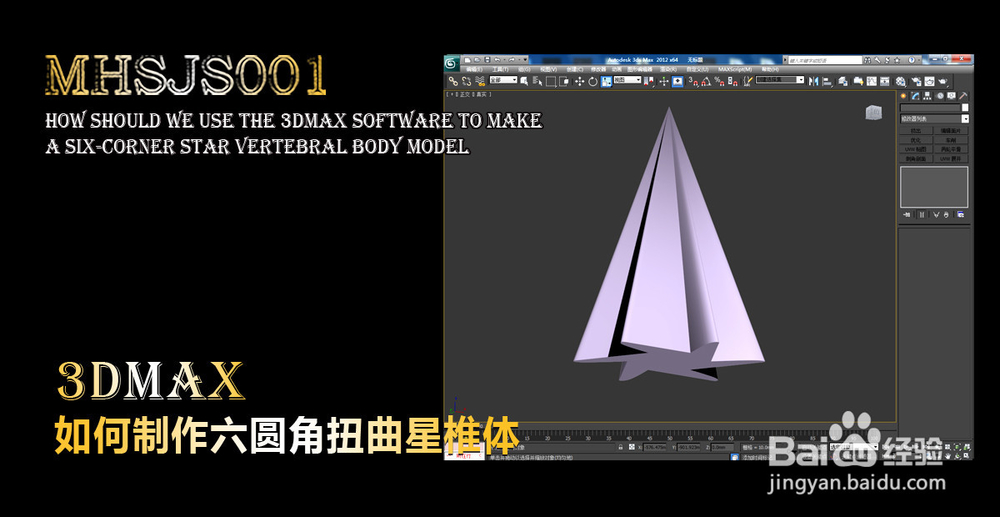Open the 工具 (Tools) menu
The image size is (1000, 517).
(501, 69)
